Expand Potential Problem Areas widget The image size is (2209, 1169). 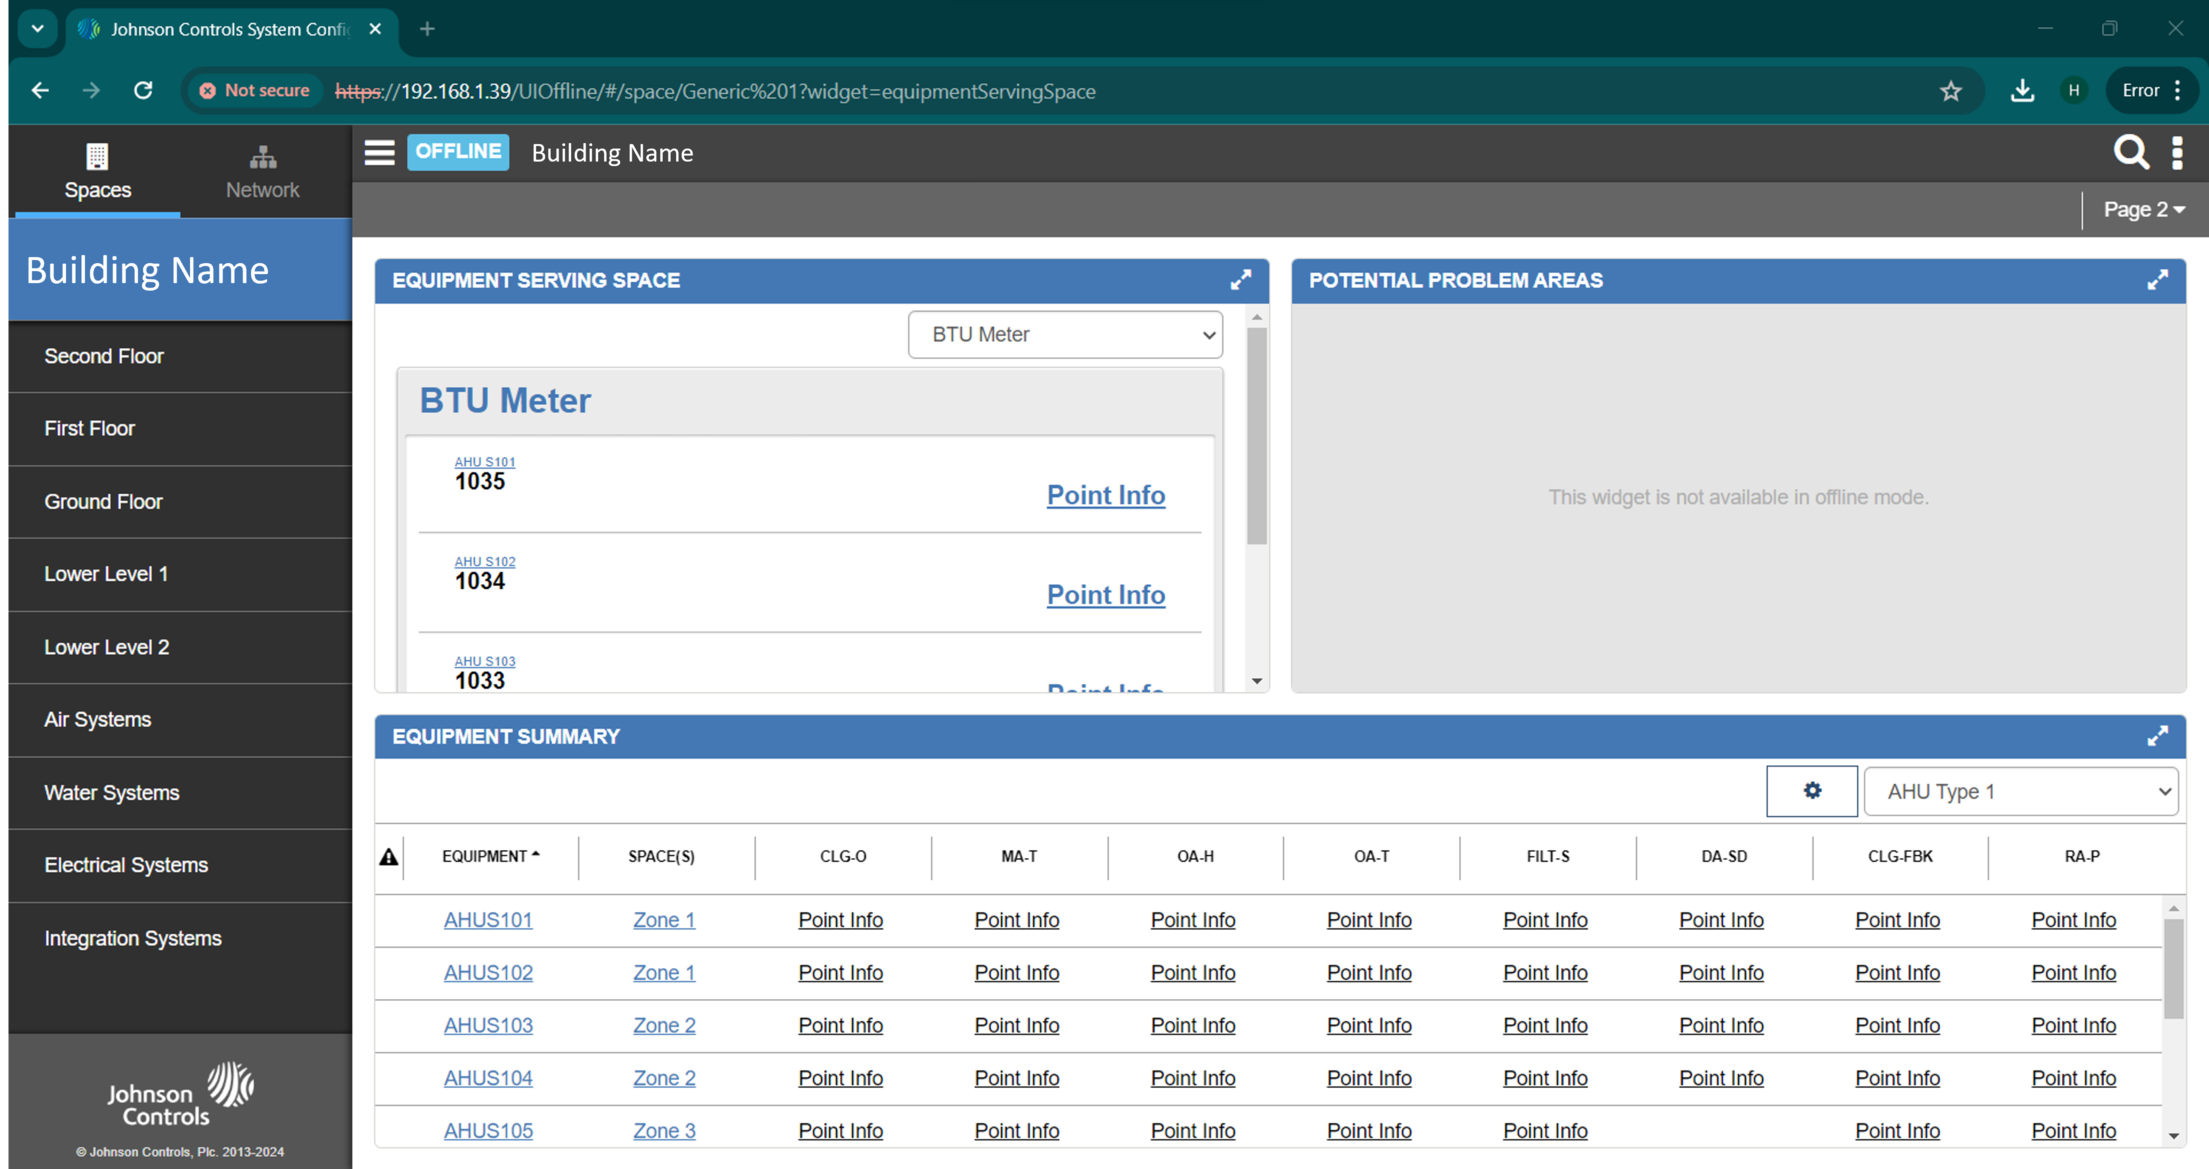point(2157,281)
